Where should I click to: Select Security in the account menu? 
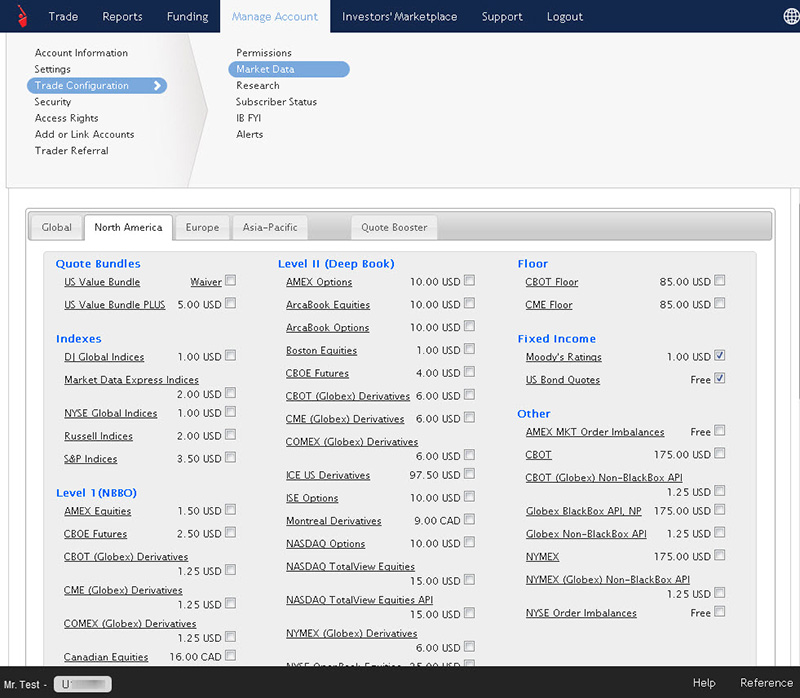point(53,102)
